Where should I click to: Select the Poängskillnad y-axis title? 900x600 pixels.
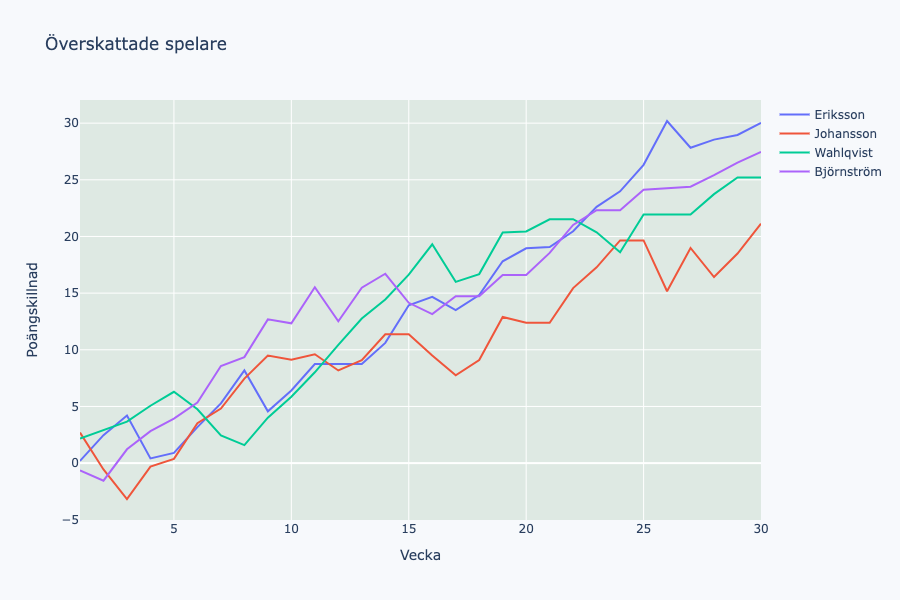(33, 310)
